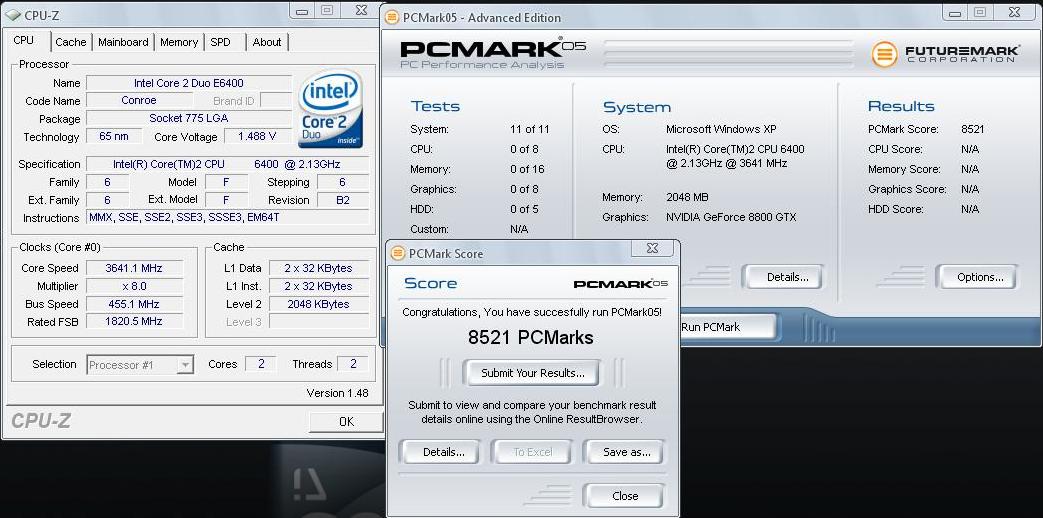Select the SPD tab
The width and height of the screenshot is (1043, 518).
coord(220,42)
